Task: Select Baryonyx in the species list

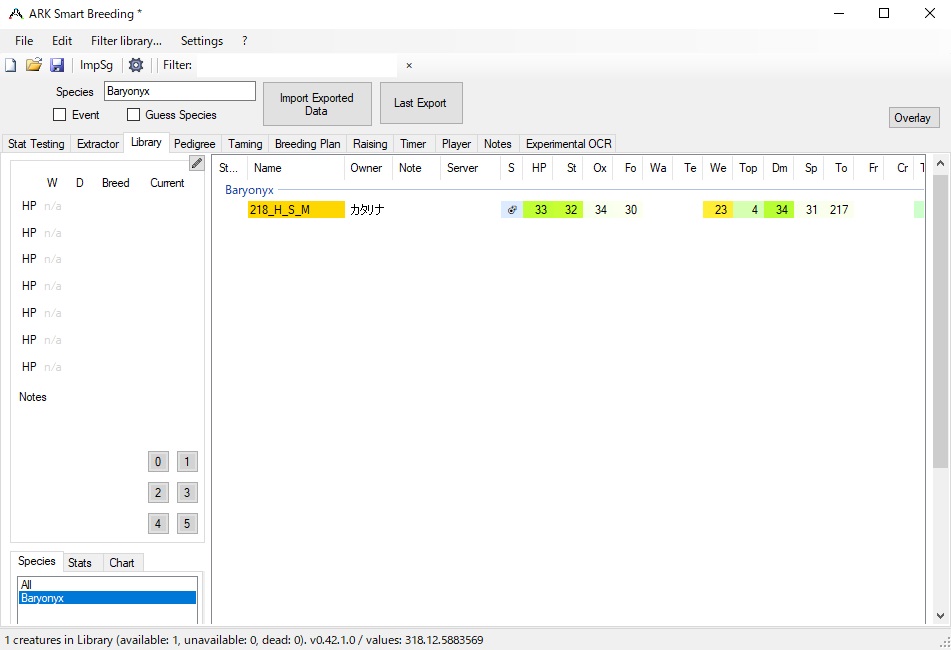Action: point(107,598)
